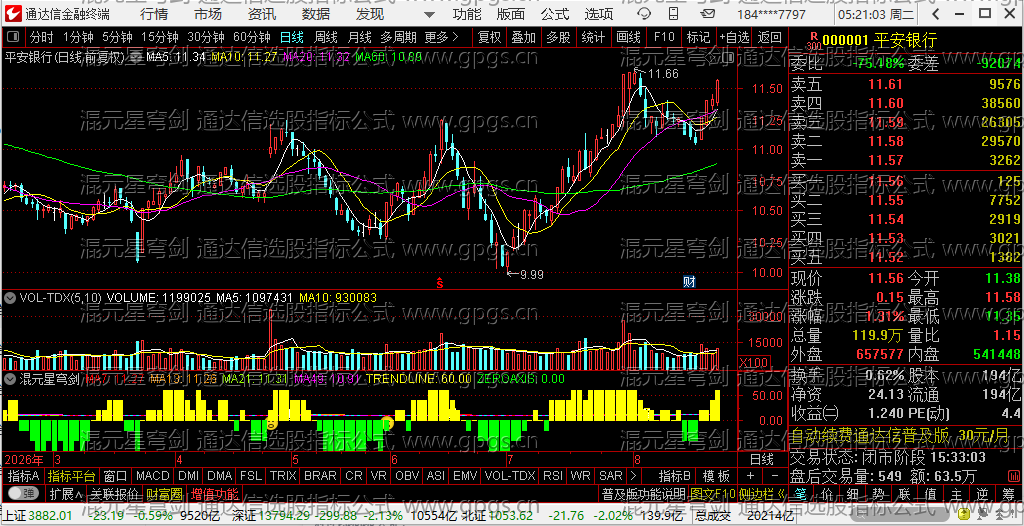Open the 市场 menu

coord(208,14)
